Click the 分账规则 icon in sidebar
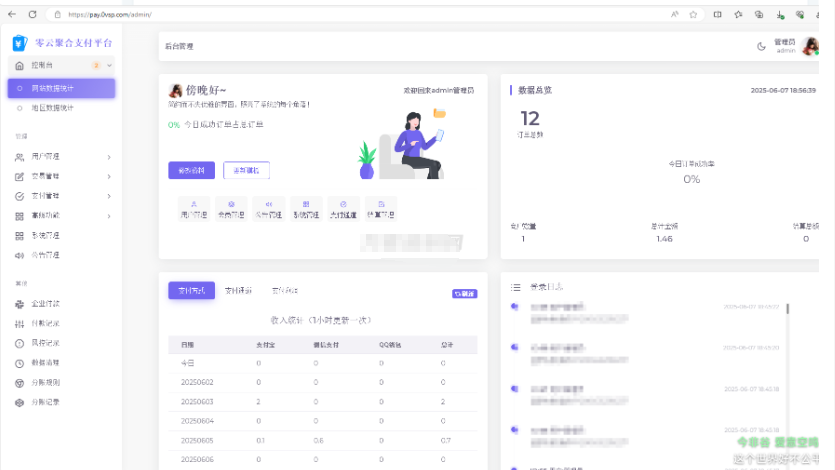 tap(20, 383)
